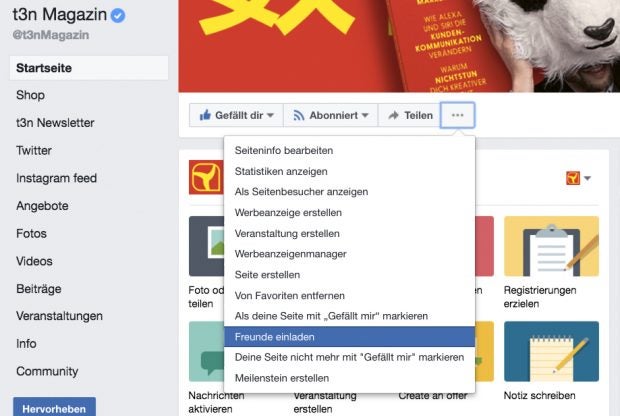Click the Teilen share button
This screenshot has width=620, height=416.
(x=409, y=115)
